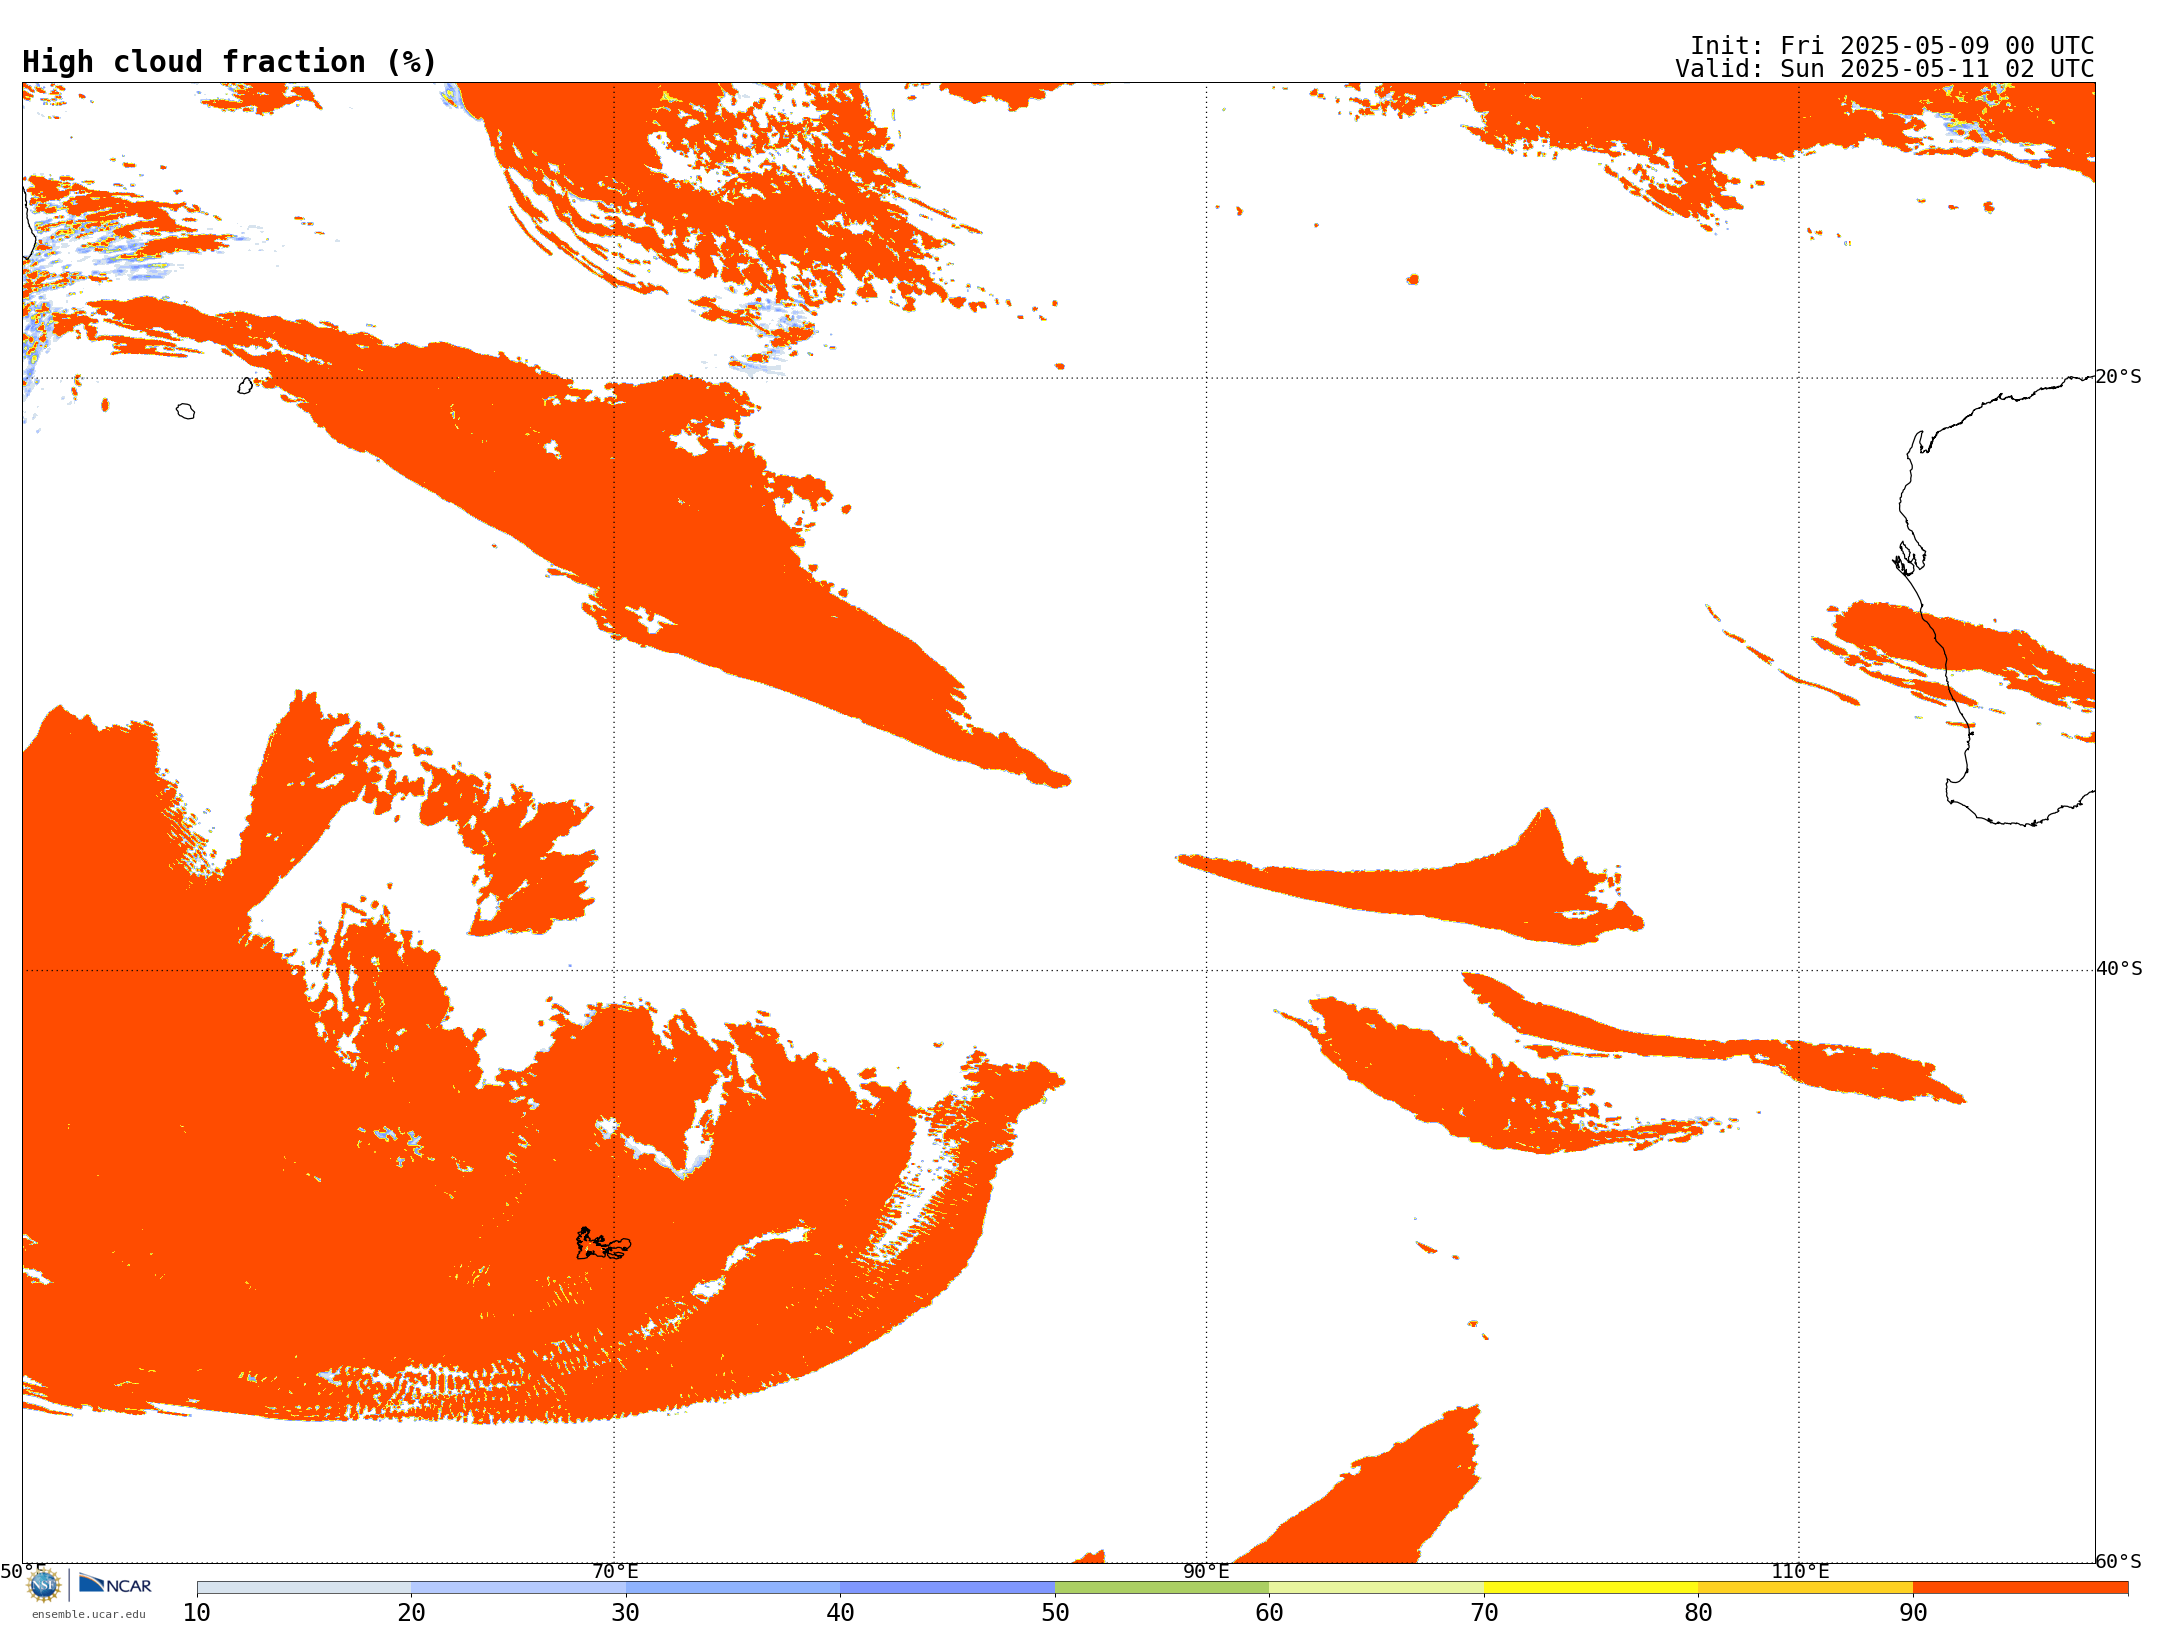Click the 80–90 gold colorbar segment
2160x1626 pixels.
pos(1805,1588)
